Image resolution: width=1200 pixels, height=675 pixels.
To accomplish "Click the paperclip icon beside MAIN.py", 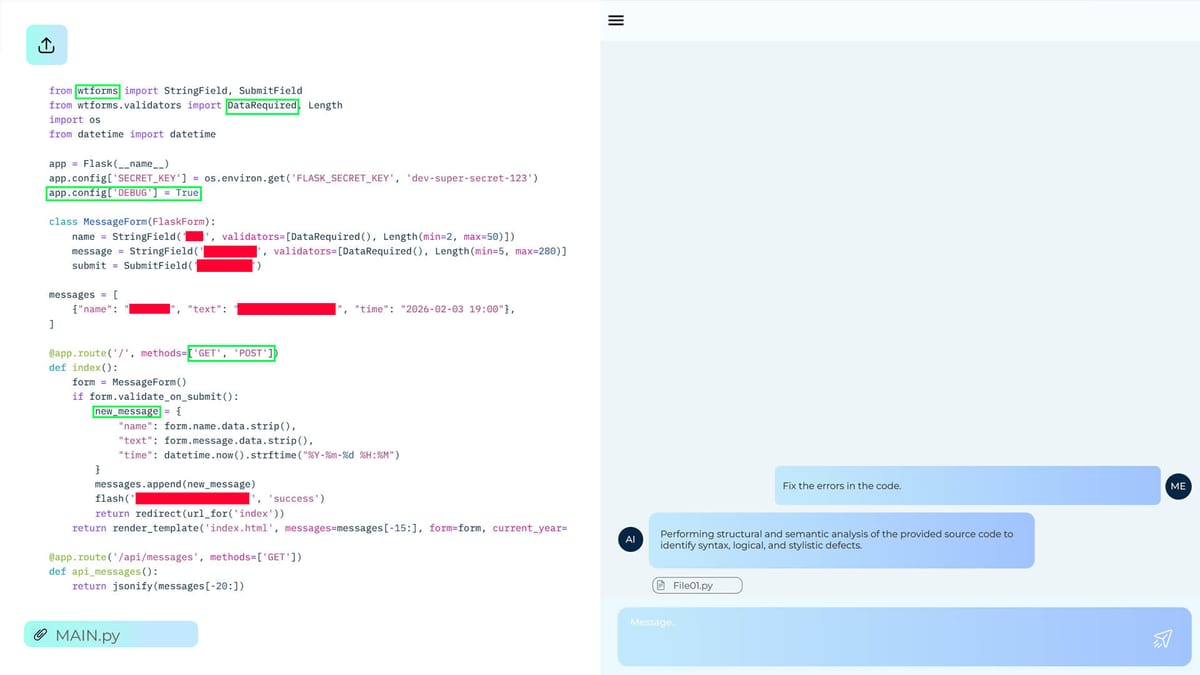I will [41, 635].
